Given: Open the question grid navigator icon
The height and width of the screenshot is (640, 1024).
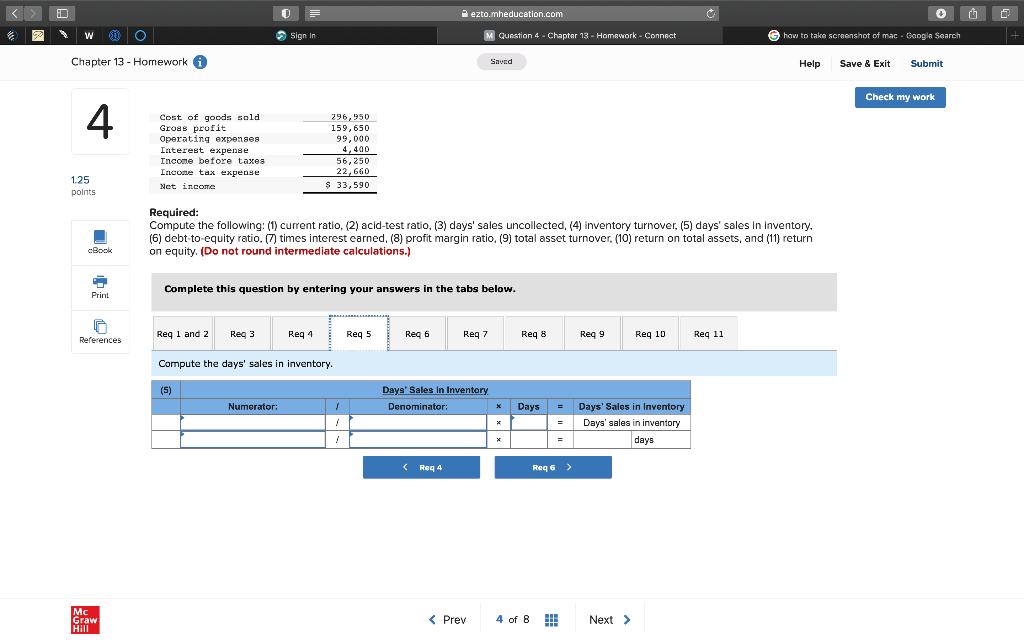Looking at the screenshot, I should (551, 620).
